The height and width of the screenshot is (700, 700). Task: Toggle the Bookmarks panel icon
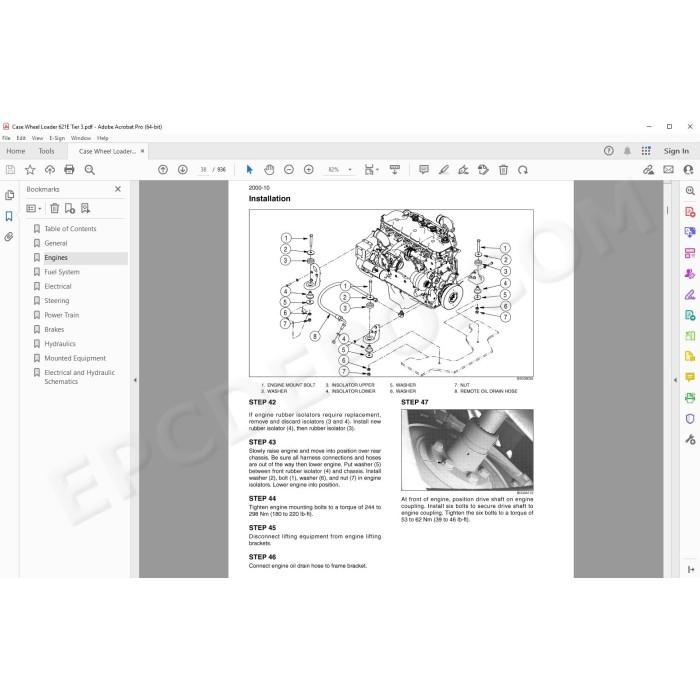coord(9,217)
